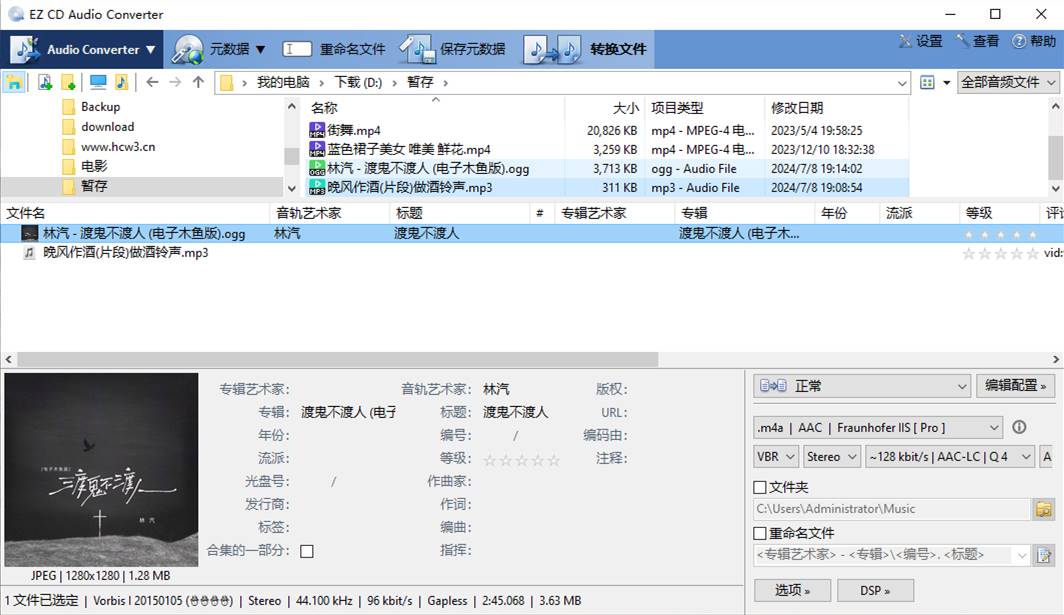
Task: Click the 编辑配置 button
Action: (x=1015, y=385)
